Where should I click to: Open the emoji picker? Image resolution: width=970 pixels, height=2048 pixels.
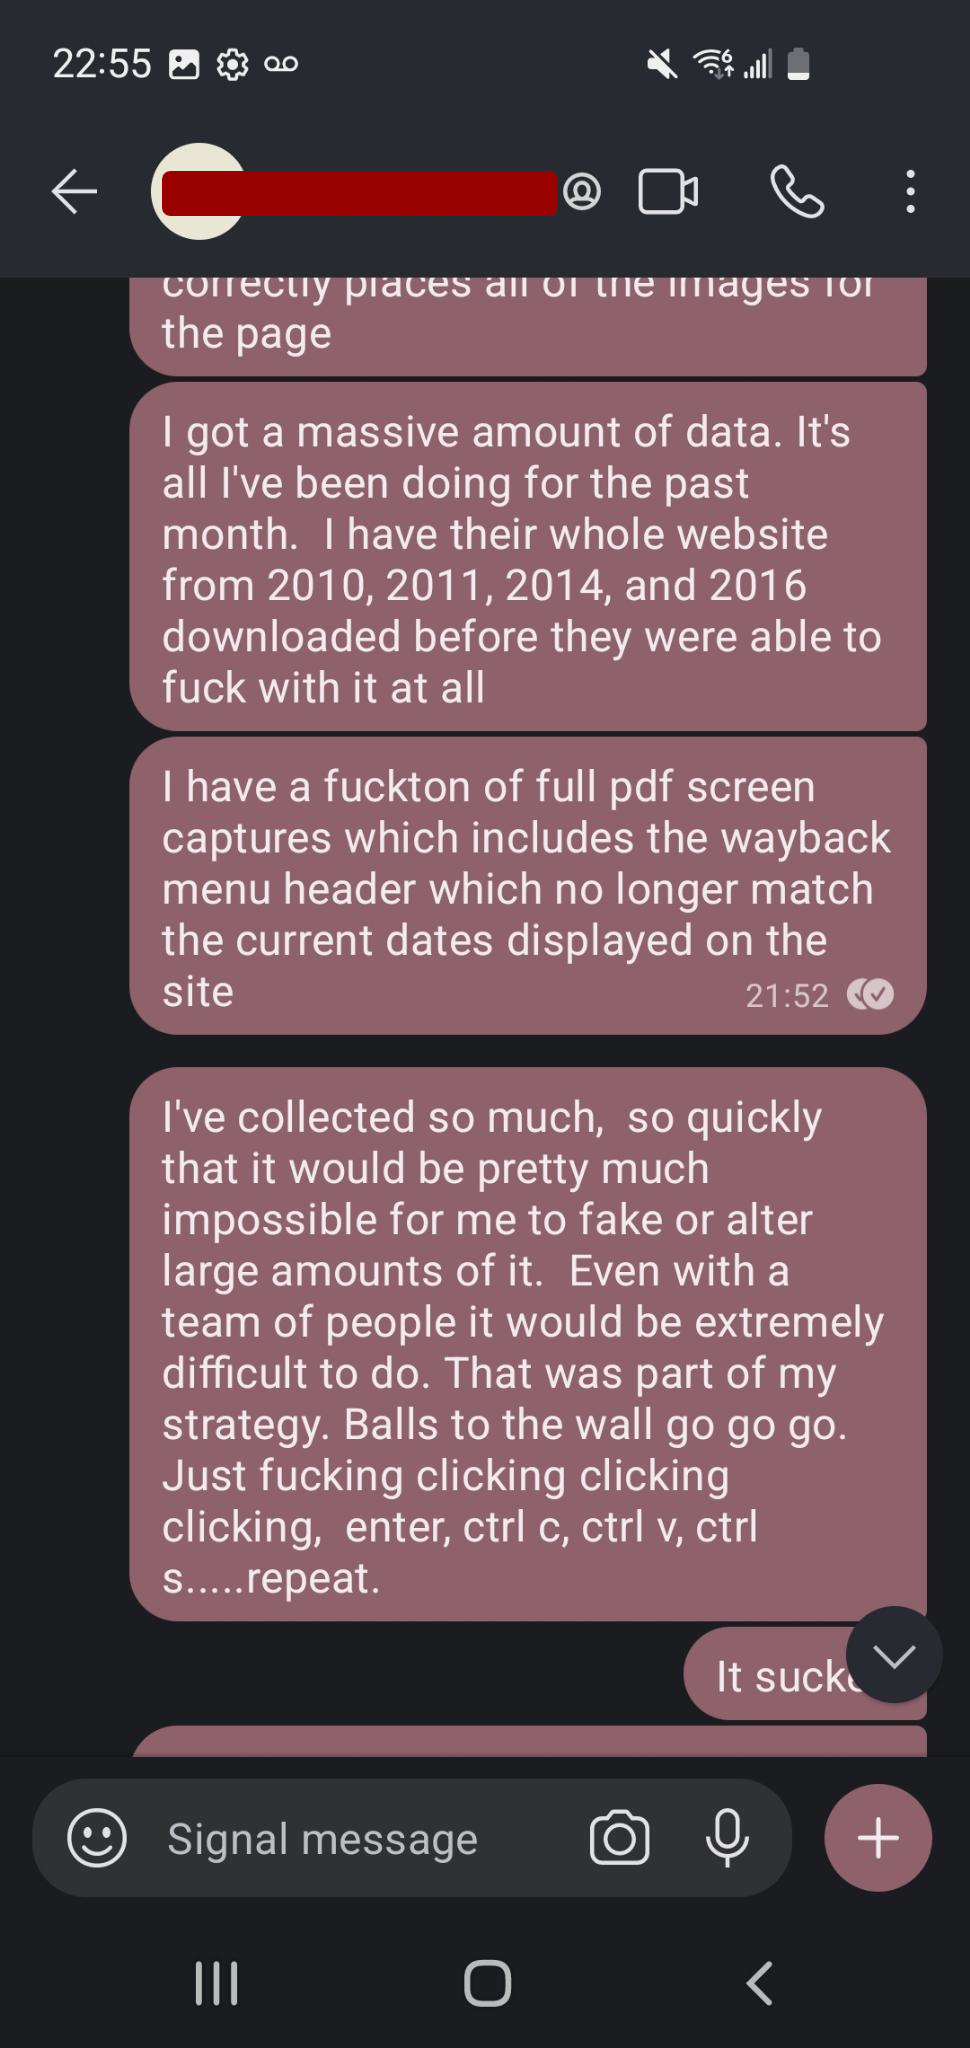click(97, 1838)
